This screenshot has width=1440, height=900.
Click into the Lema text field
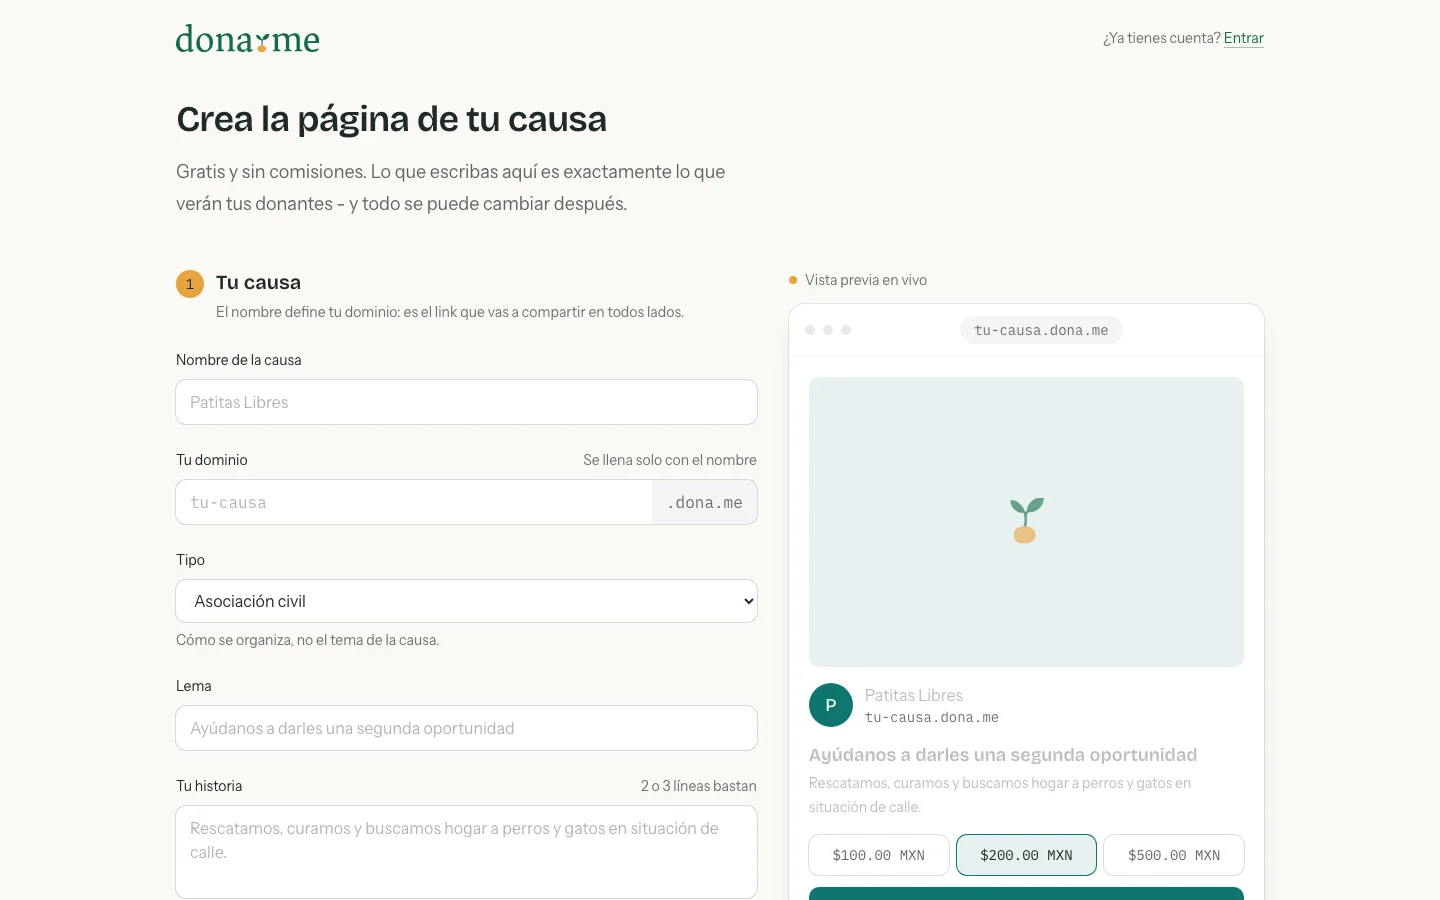click(466, 728)
